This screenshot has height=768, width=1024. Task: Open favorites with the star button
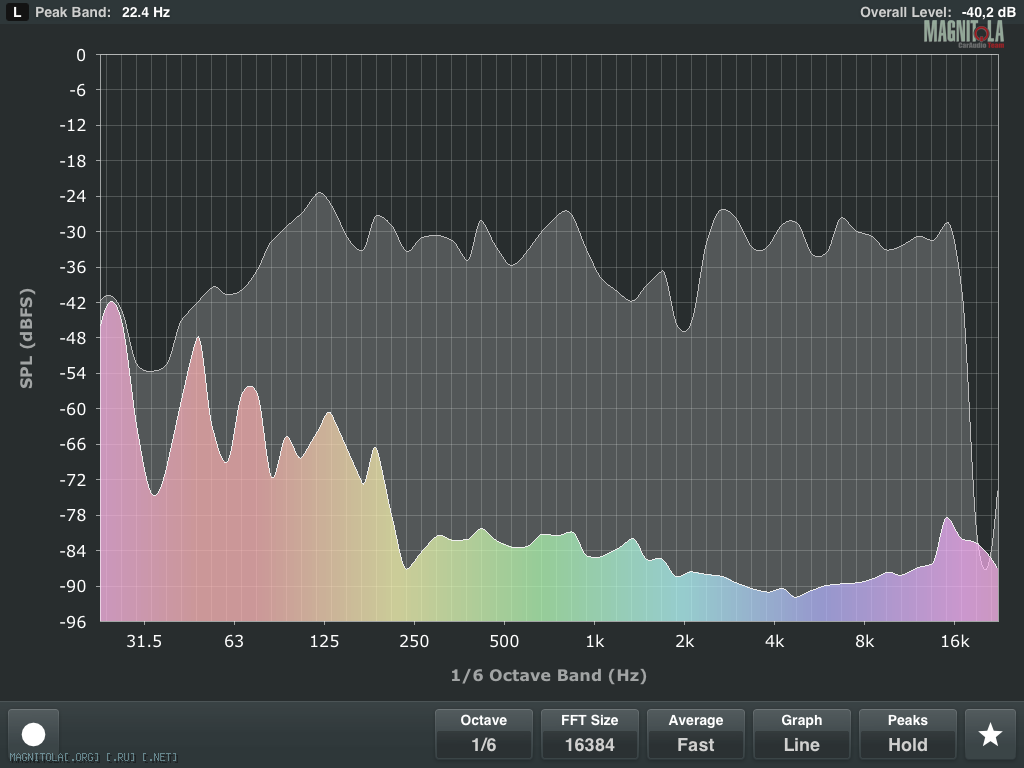(x=990, y=735)
